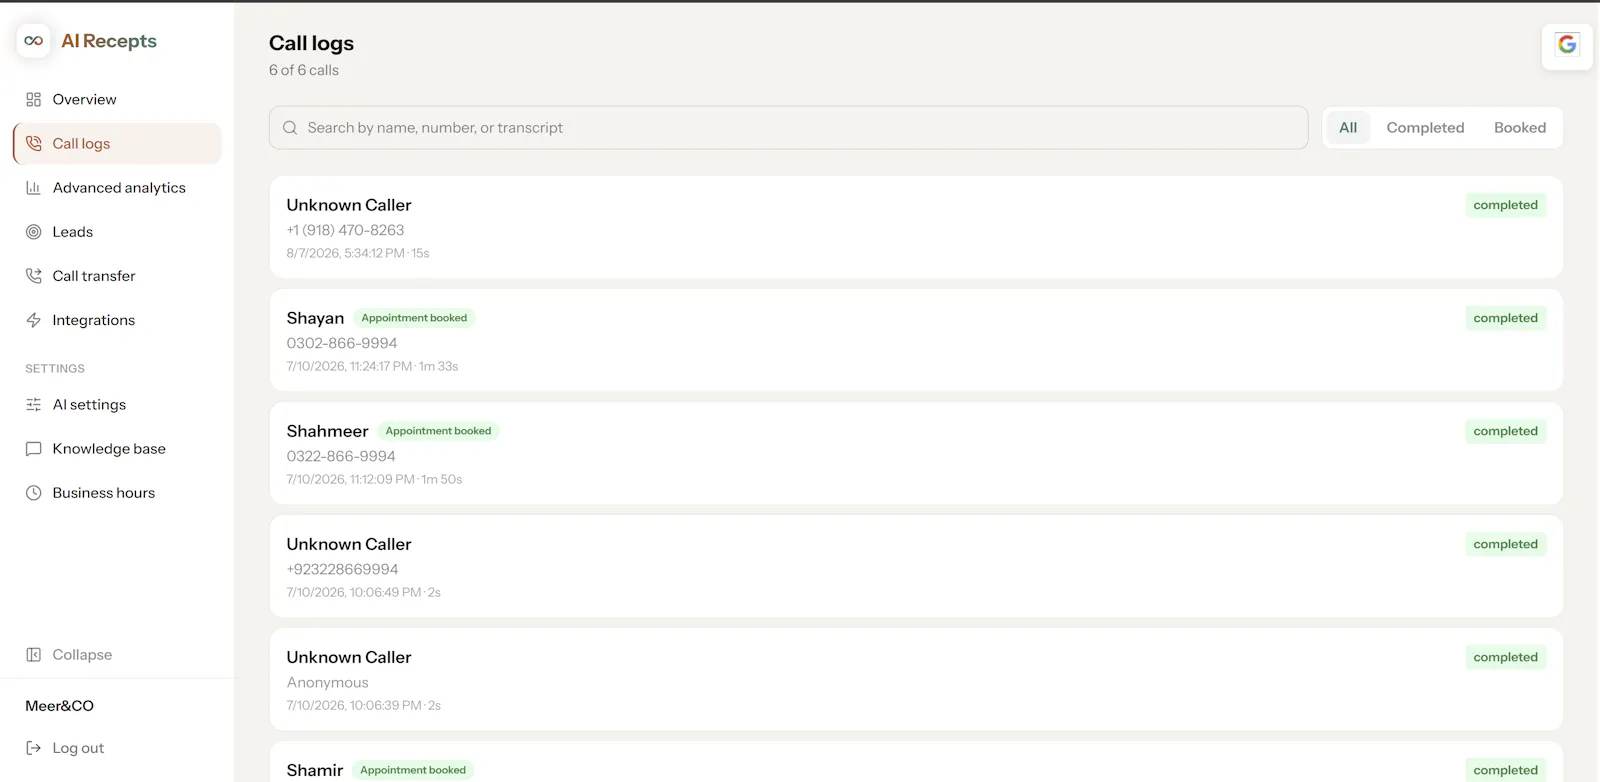Click the Call transfer phone icon
Image resolution: width=1600 pixels, height=782 pixels.
(34, 276)
